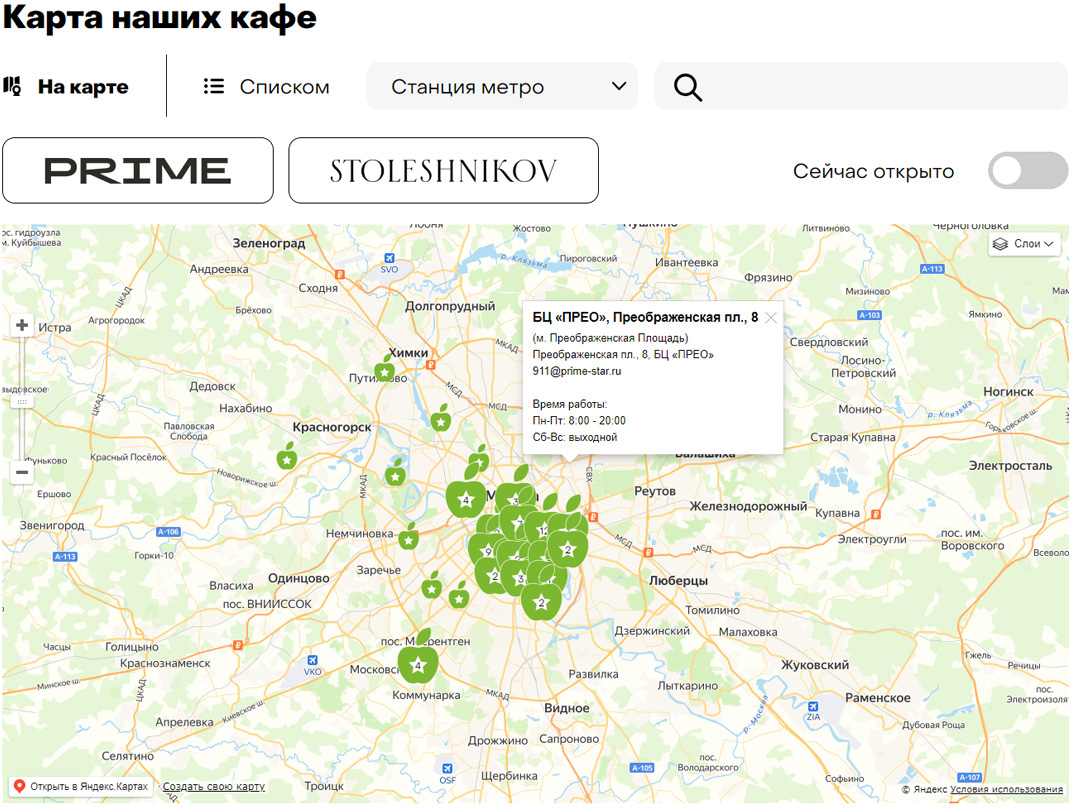Expand the Станция метро dropdown
This screenshot has height=808, width=1072.
point(502,87)
